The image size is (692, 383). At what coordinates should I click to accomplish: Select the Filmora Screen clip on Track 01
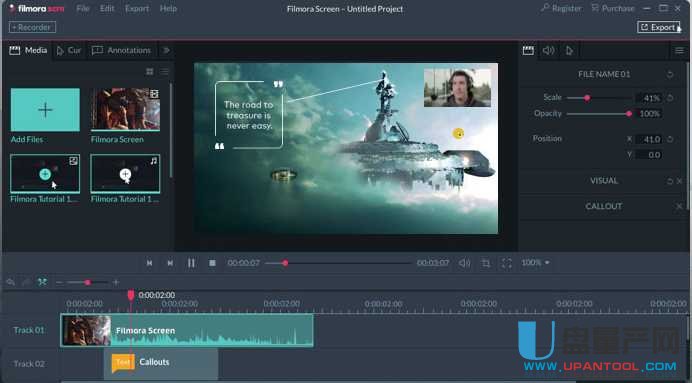pyautogui.click(x=187, y=330)
